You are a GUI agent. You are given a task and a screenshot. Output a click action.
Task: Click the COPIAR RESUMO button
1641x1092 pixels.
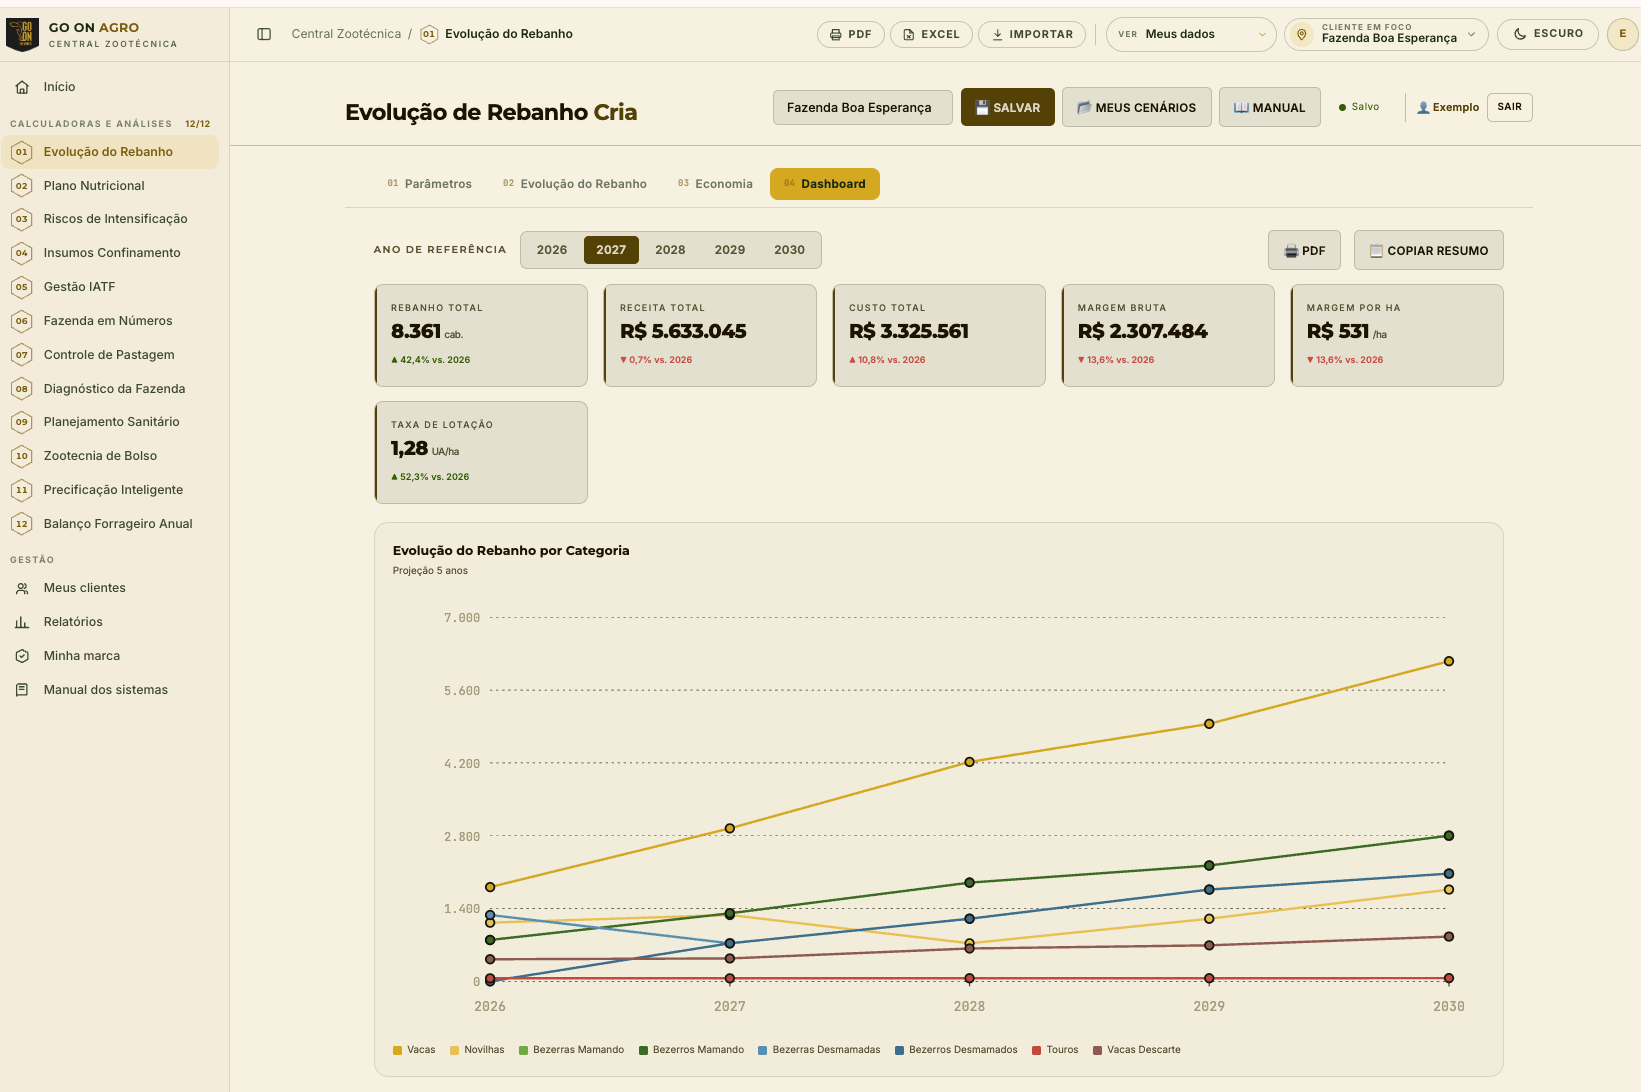click(x=1429, y=250)
